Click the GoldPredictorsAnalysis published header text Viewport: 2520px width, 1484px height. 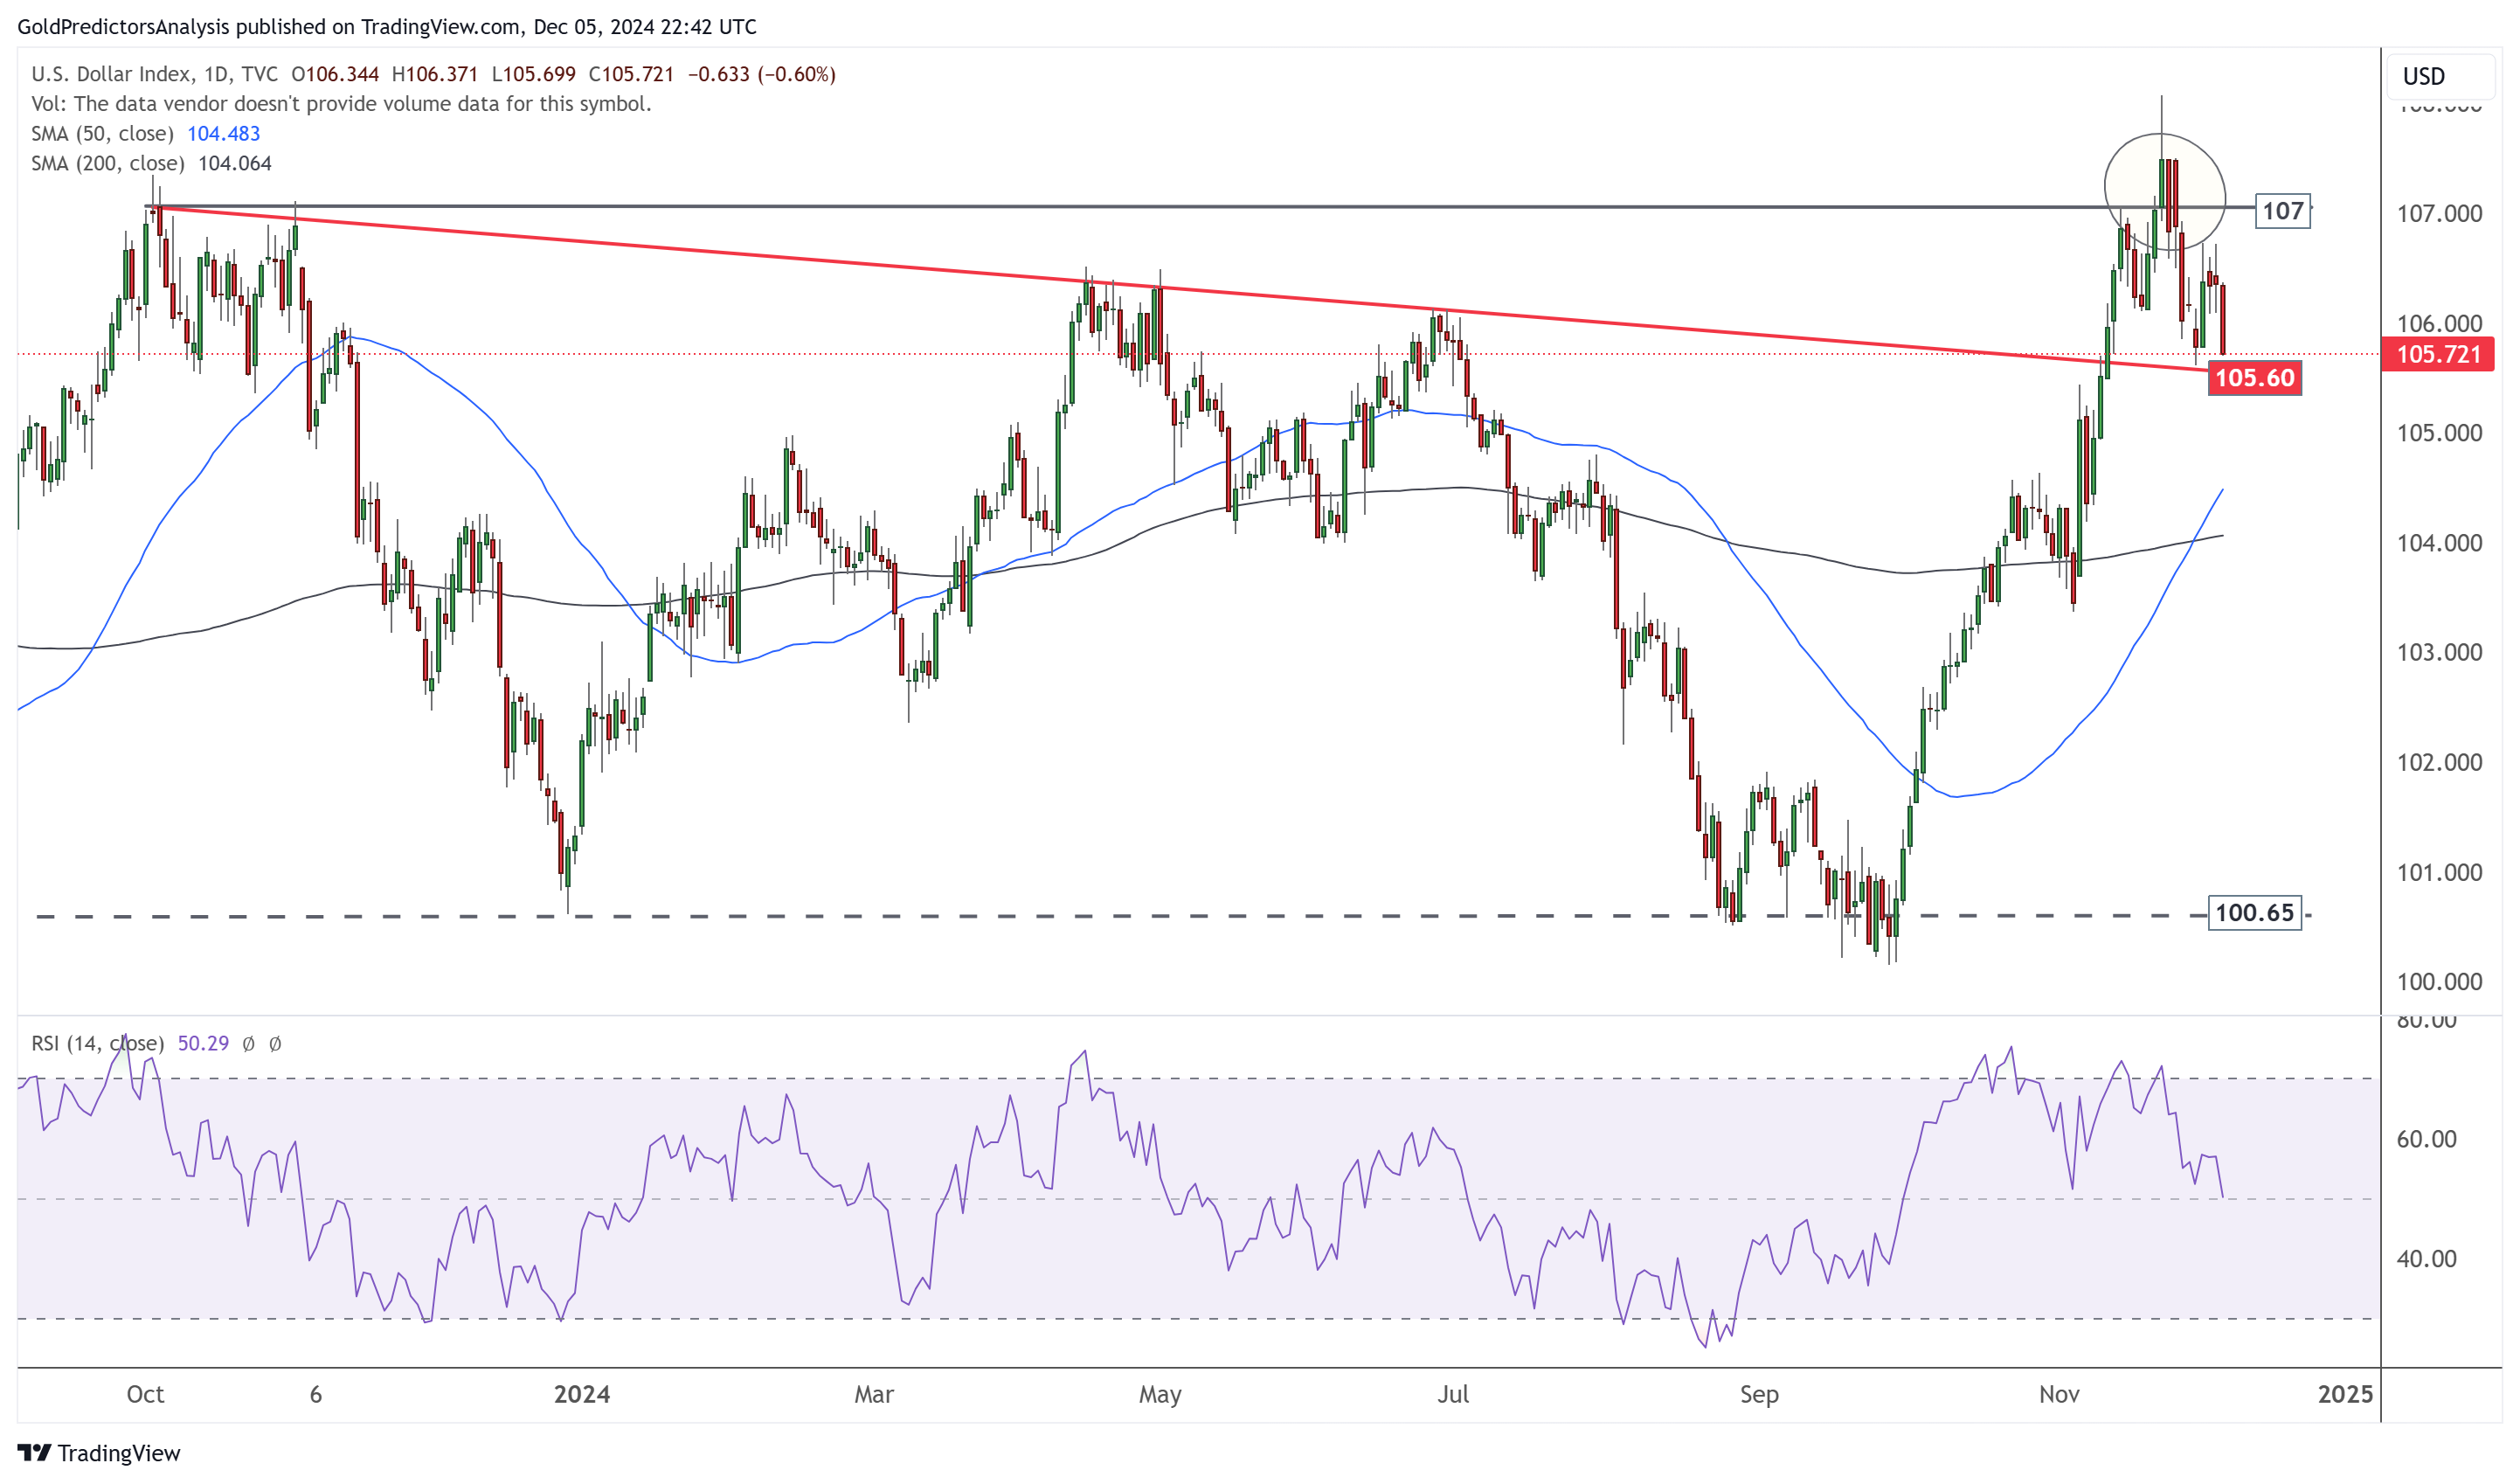[x=386, y=27]
